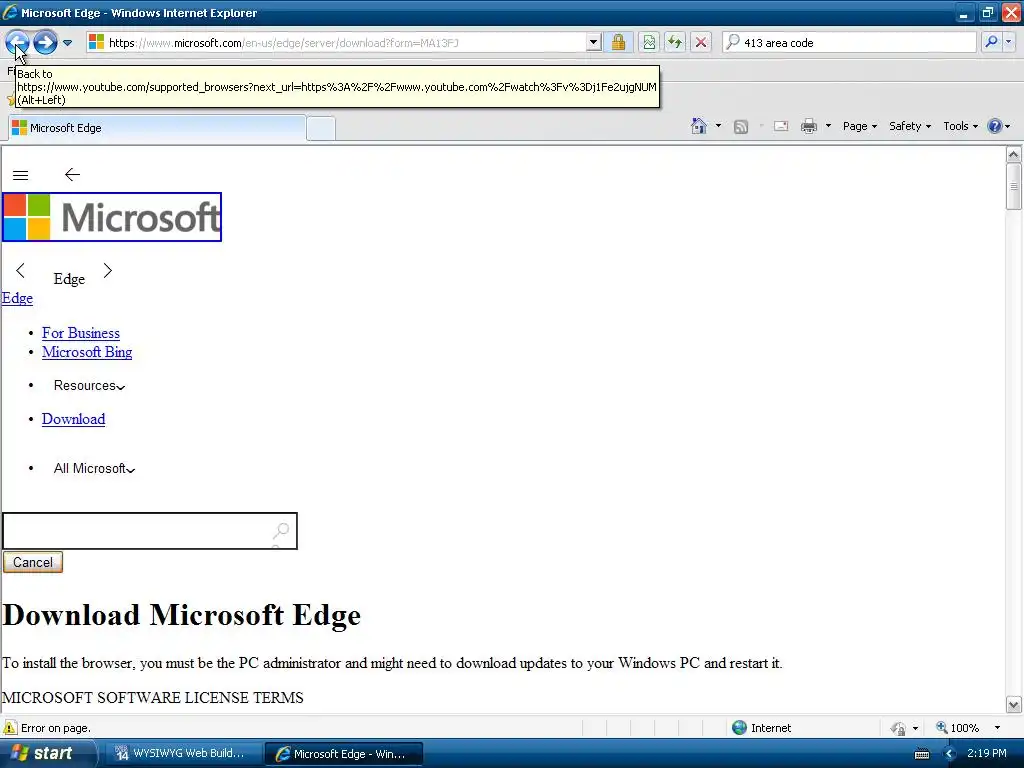The height and width of the screenshot is (768, 1024).
Task: Open the Download link
Action: [73, 419]
